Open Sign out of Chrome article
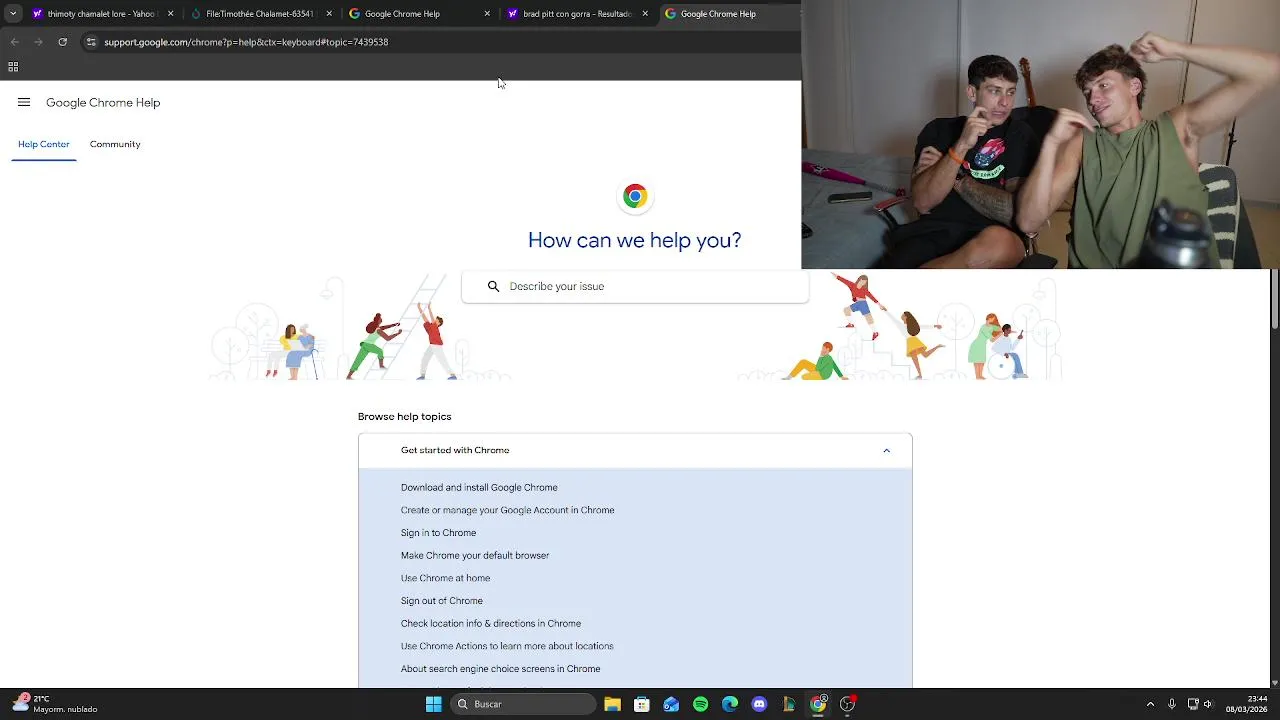Image resolution: width=1280 pixels, height=720 pixels. (x=442, y=601)
